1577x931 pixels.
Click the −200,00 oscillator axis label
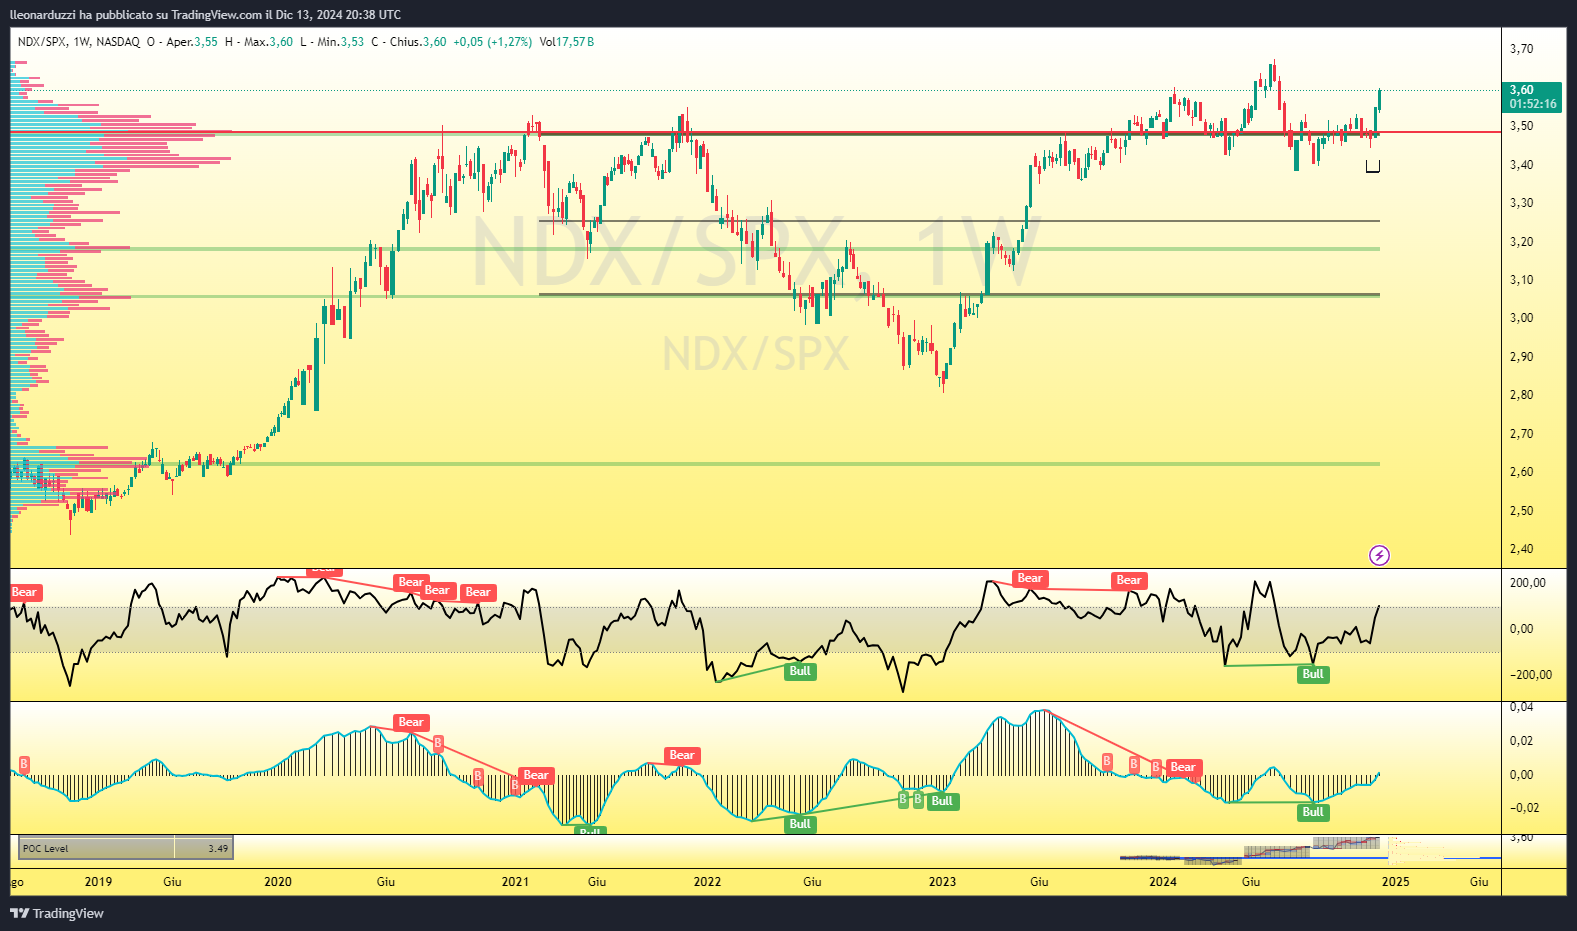tap(1531, 675)
